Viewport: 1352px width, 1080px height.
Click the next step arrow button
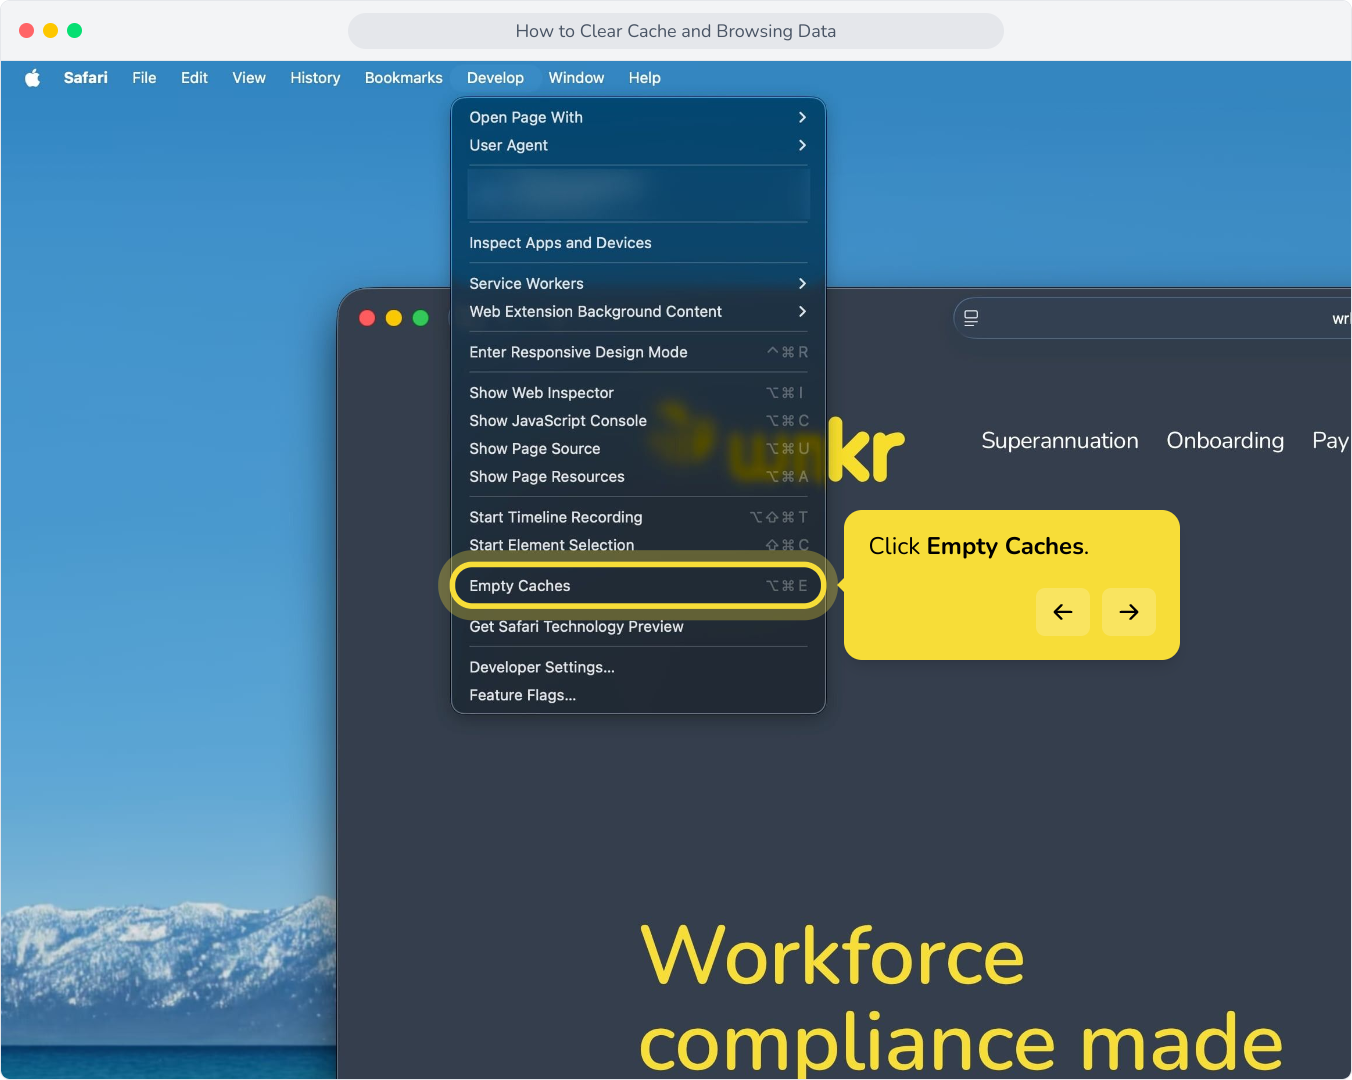(1129, 612)
